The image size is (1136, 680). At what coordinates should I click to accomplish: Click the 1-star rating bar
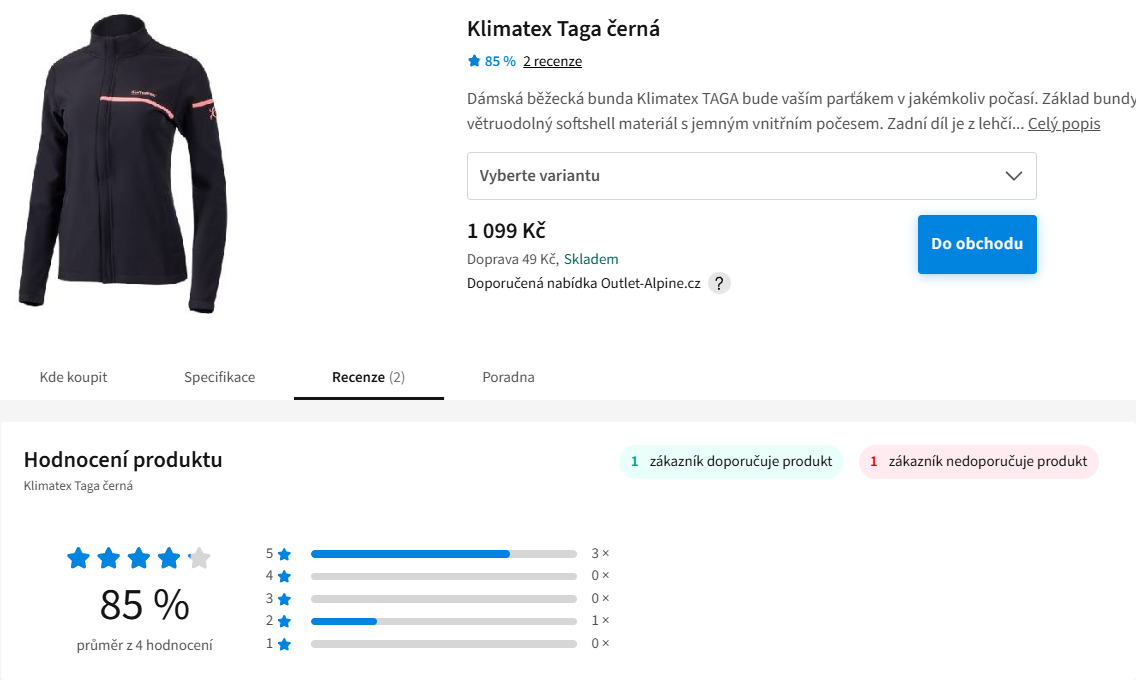pos(443,644)
